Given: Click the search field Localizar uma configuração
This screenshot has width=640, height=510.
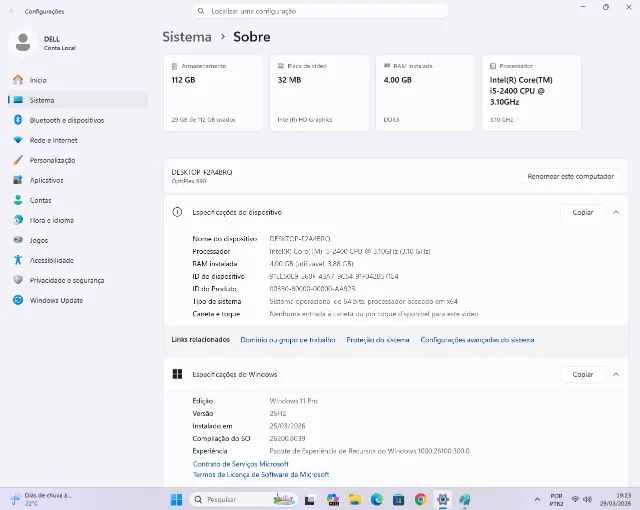Looking at the screenshot, I should [x=320, y=11].
